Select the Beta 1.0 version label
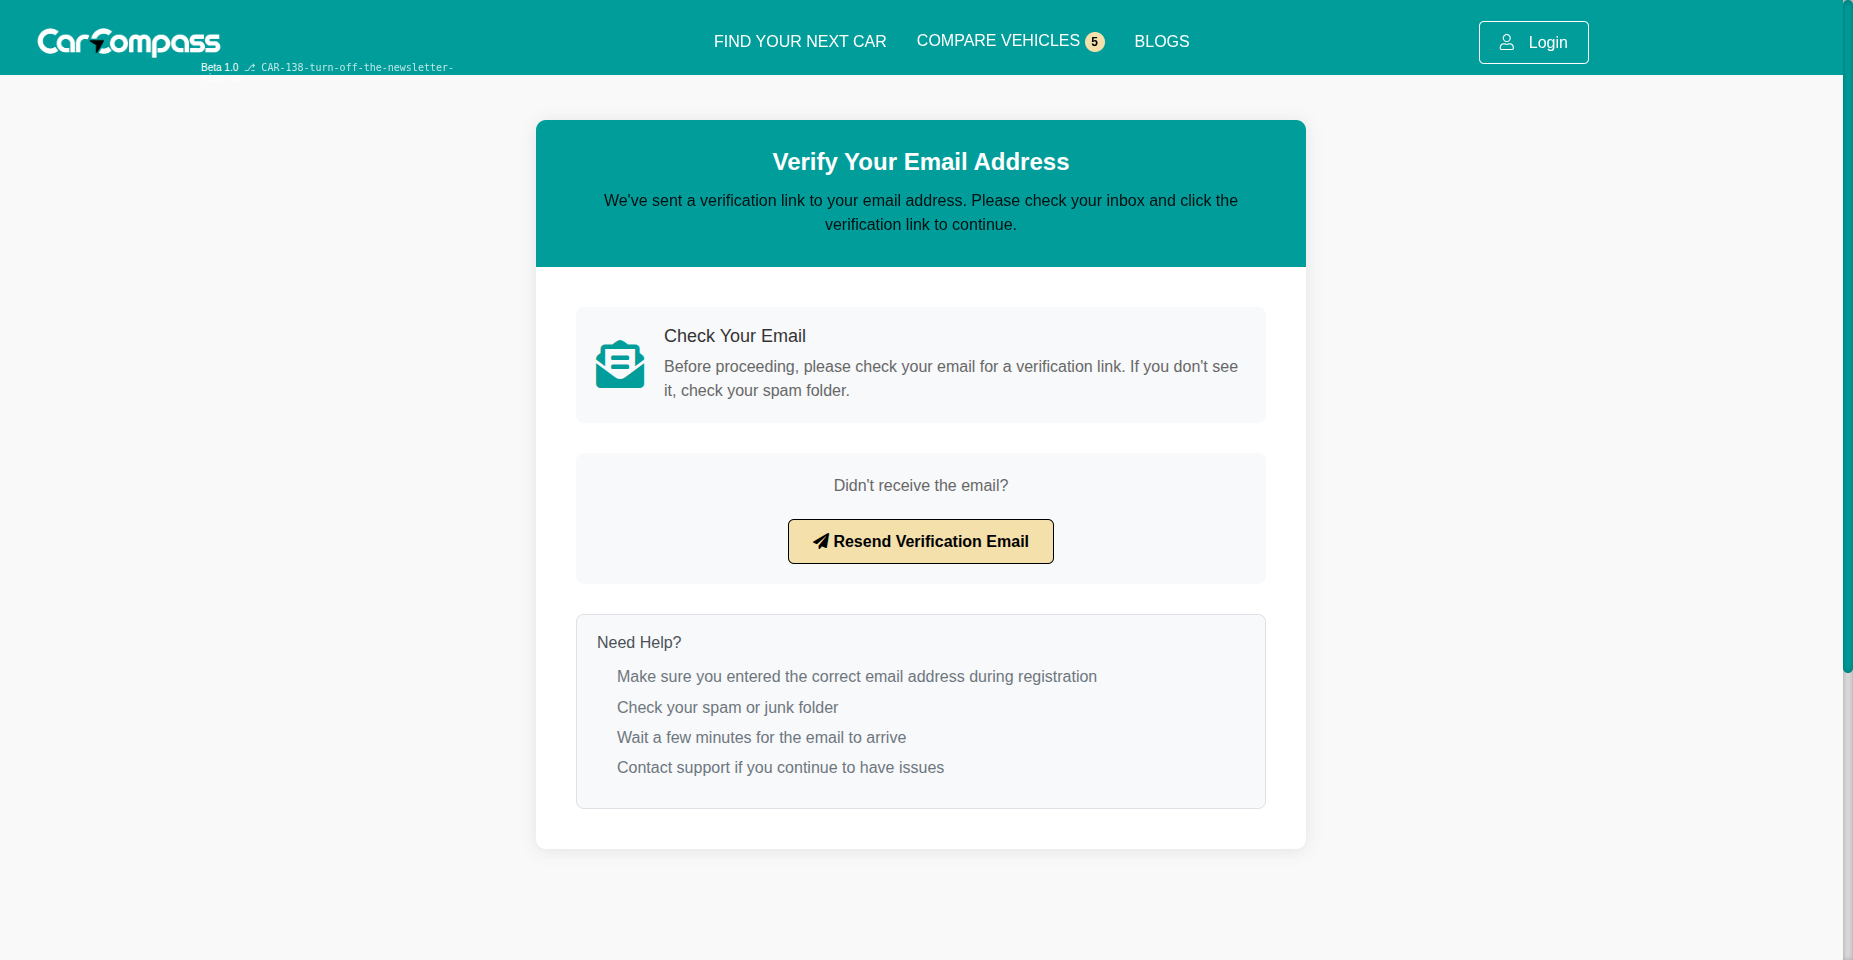The image size is (1853, 960). 219,68
